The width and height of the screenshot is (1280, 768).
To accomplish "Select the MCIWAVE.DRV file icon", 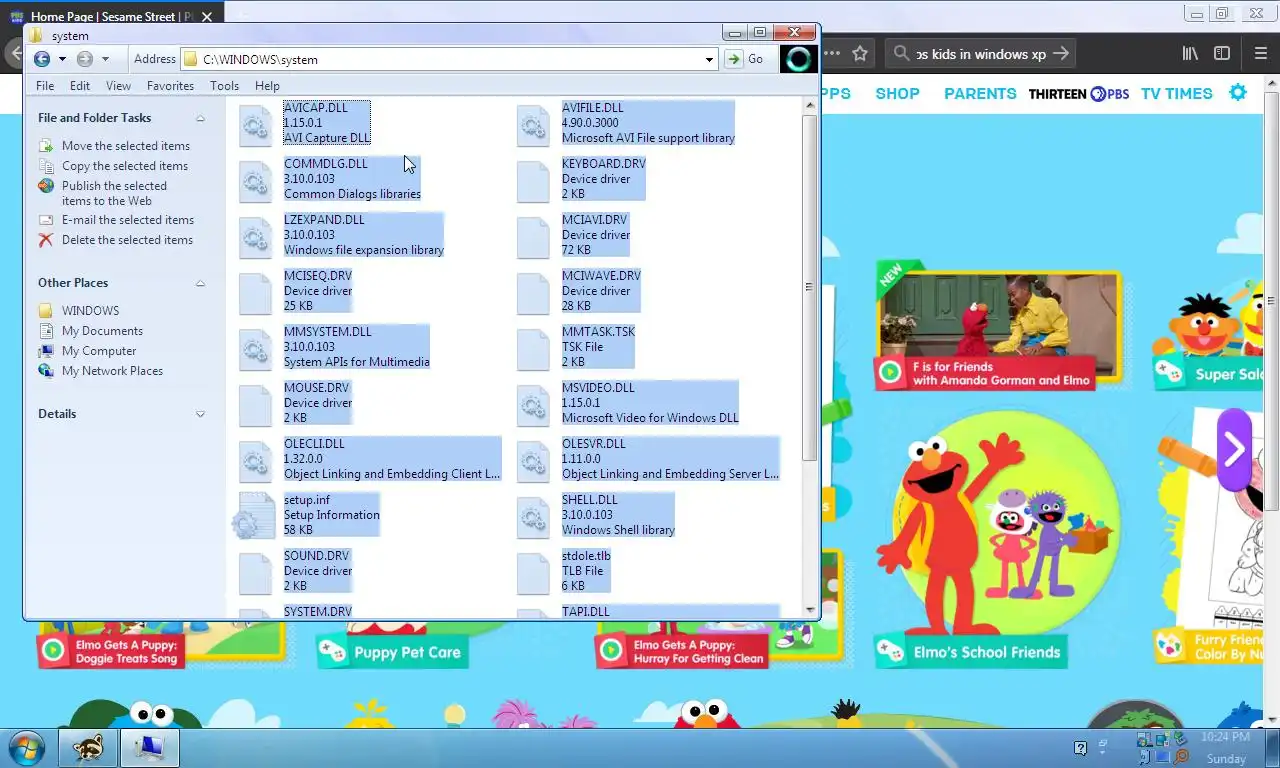I will pyautogui.click(x=533, y=293).
